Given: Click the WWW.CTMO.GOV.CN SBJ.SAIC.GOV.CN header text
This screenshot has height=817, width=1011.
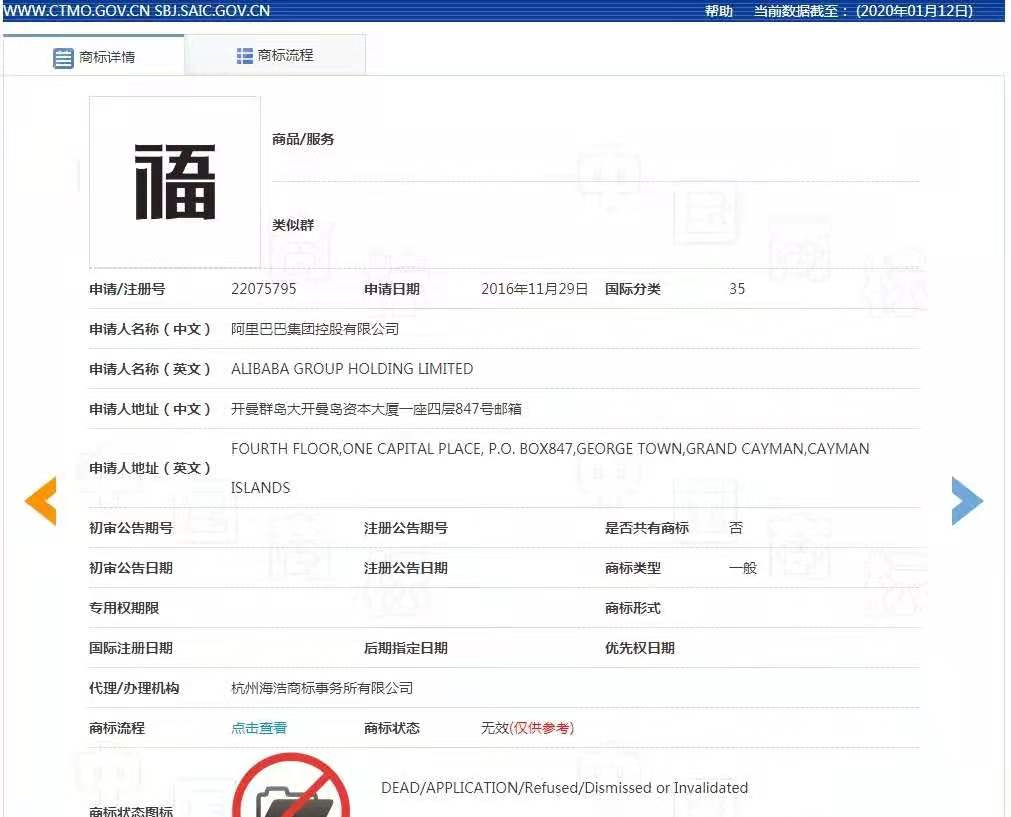Looking at the screenshot, I should click(x=137, y=10).
